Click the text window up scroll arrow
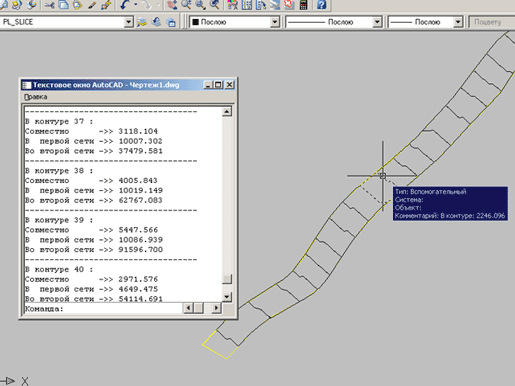 (x=227, y=112)
